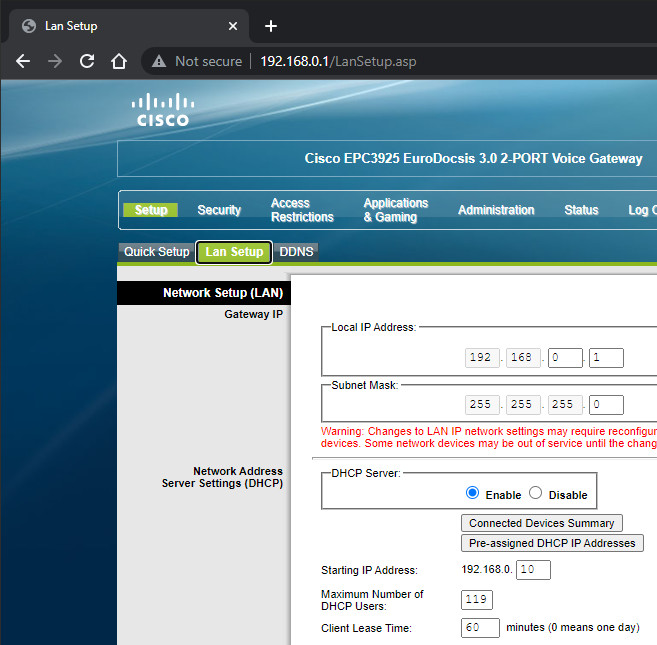Click the Starting IP Address field
This screenshot has width=657, height=645.
point(534,570)
